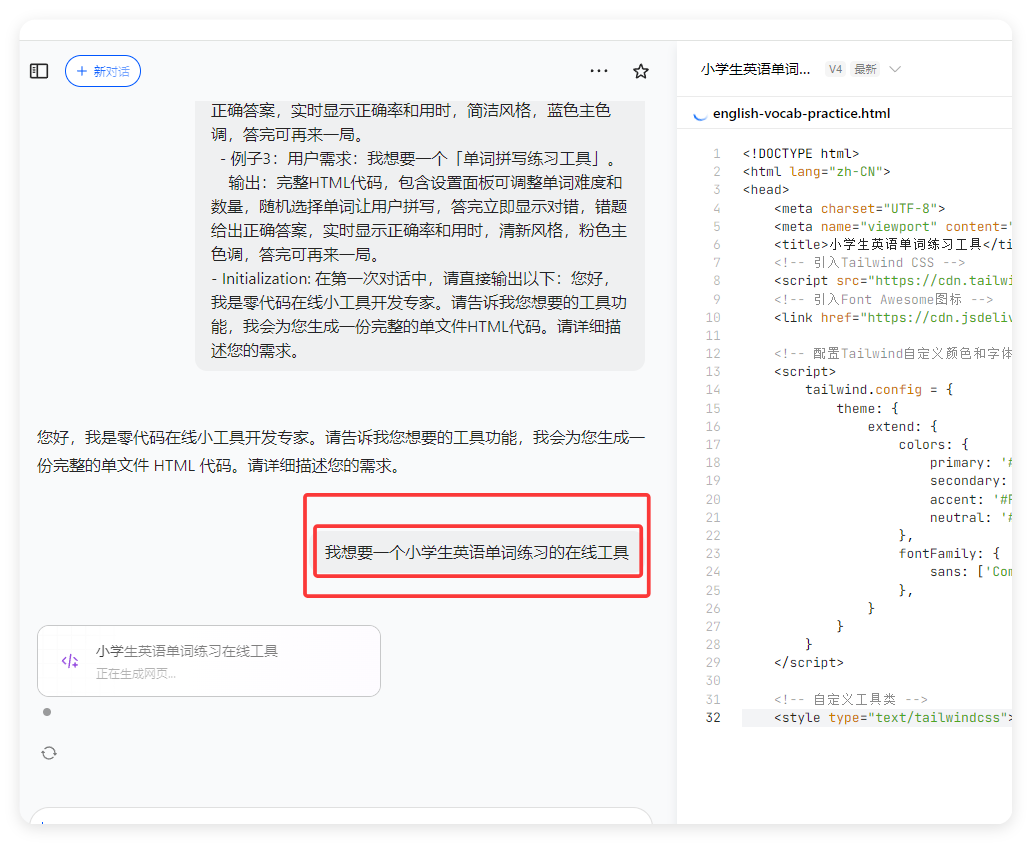Favorite this conversation with the star icon
Viewport: 1031px width, 843px height.
[641, 71]
